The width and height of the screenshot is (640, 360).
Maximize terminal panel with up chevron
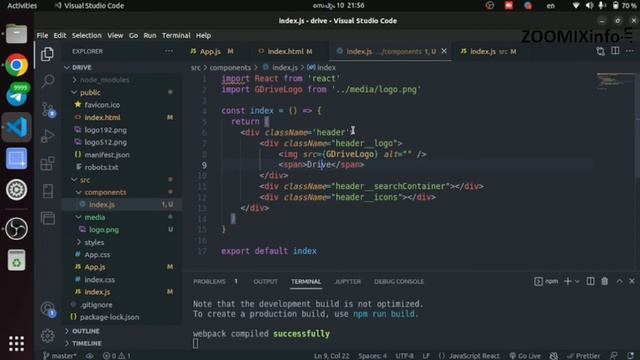619,281
